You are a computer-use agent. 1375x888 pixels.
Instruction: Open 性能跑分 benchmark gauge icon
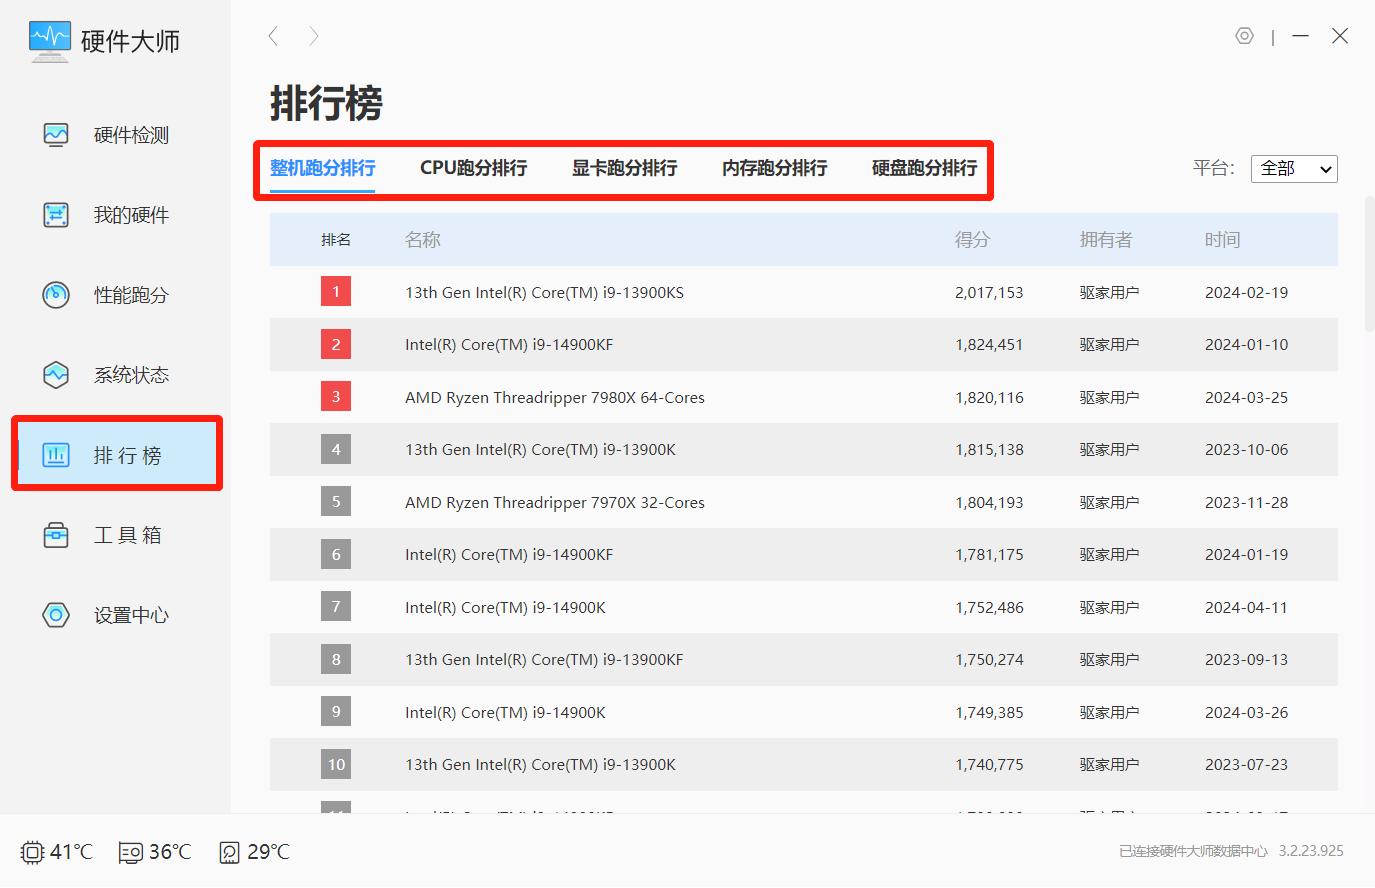point(56,295)
